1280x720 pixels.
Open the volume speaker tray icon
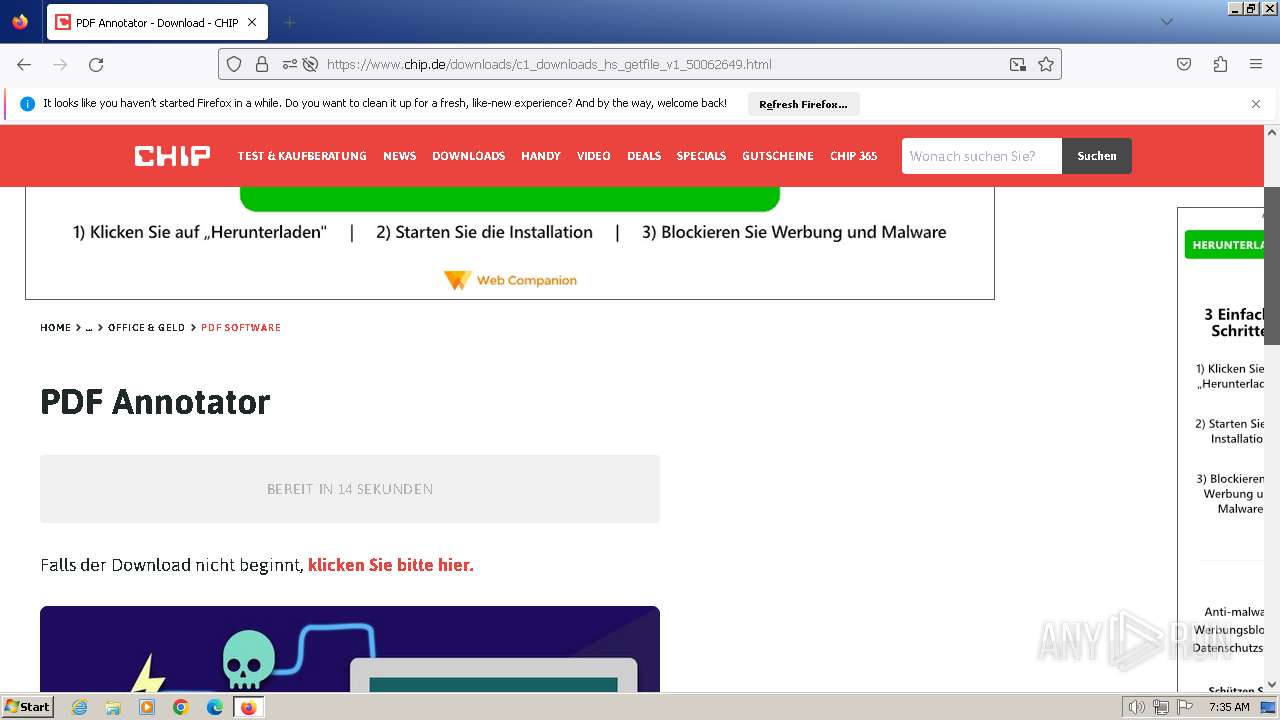click(x=1137, y=707)
